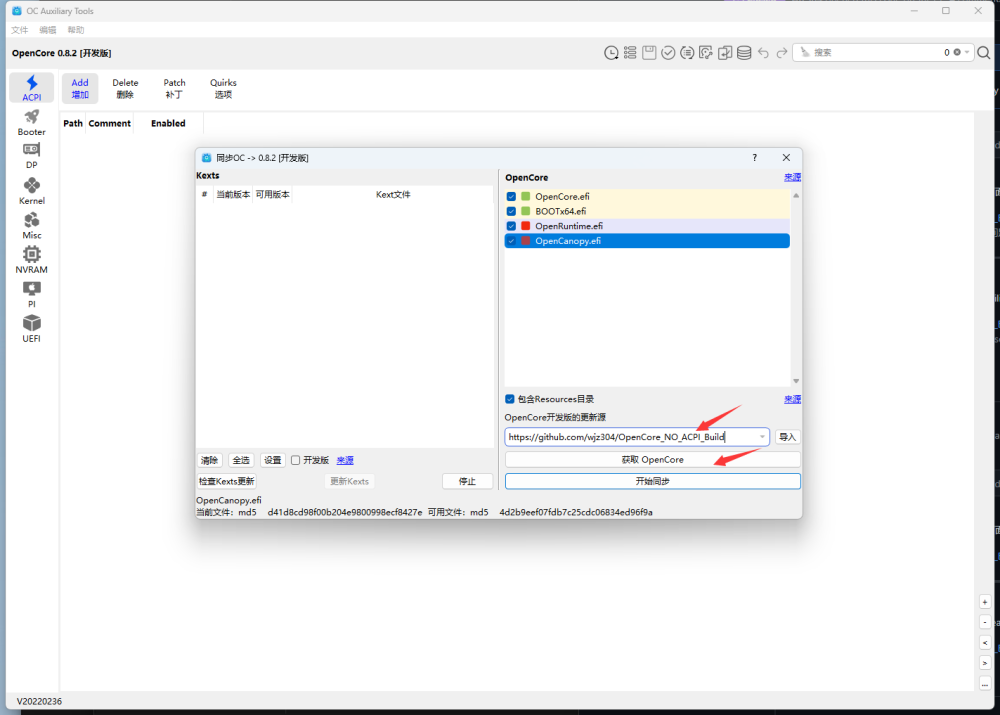Uncheck the OpenRuntime.efi checkbox
Screen dimensions: 1000x715
point(511,226)
